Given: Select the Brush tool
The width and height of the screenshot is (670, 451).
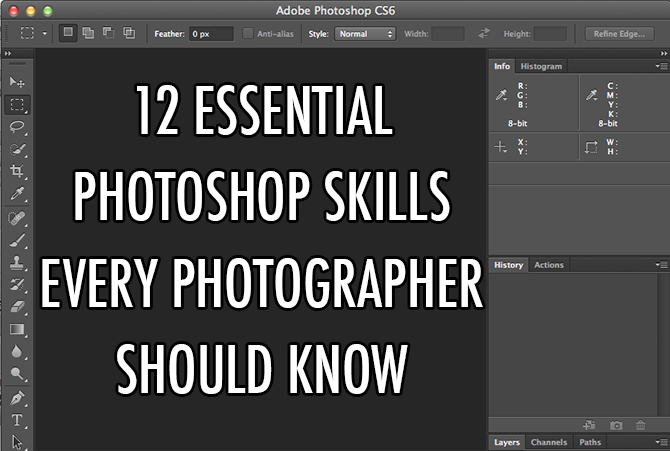Looking at the screenshot, I should [x=17, y=241].
